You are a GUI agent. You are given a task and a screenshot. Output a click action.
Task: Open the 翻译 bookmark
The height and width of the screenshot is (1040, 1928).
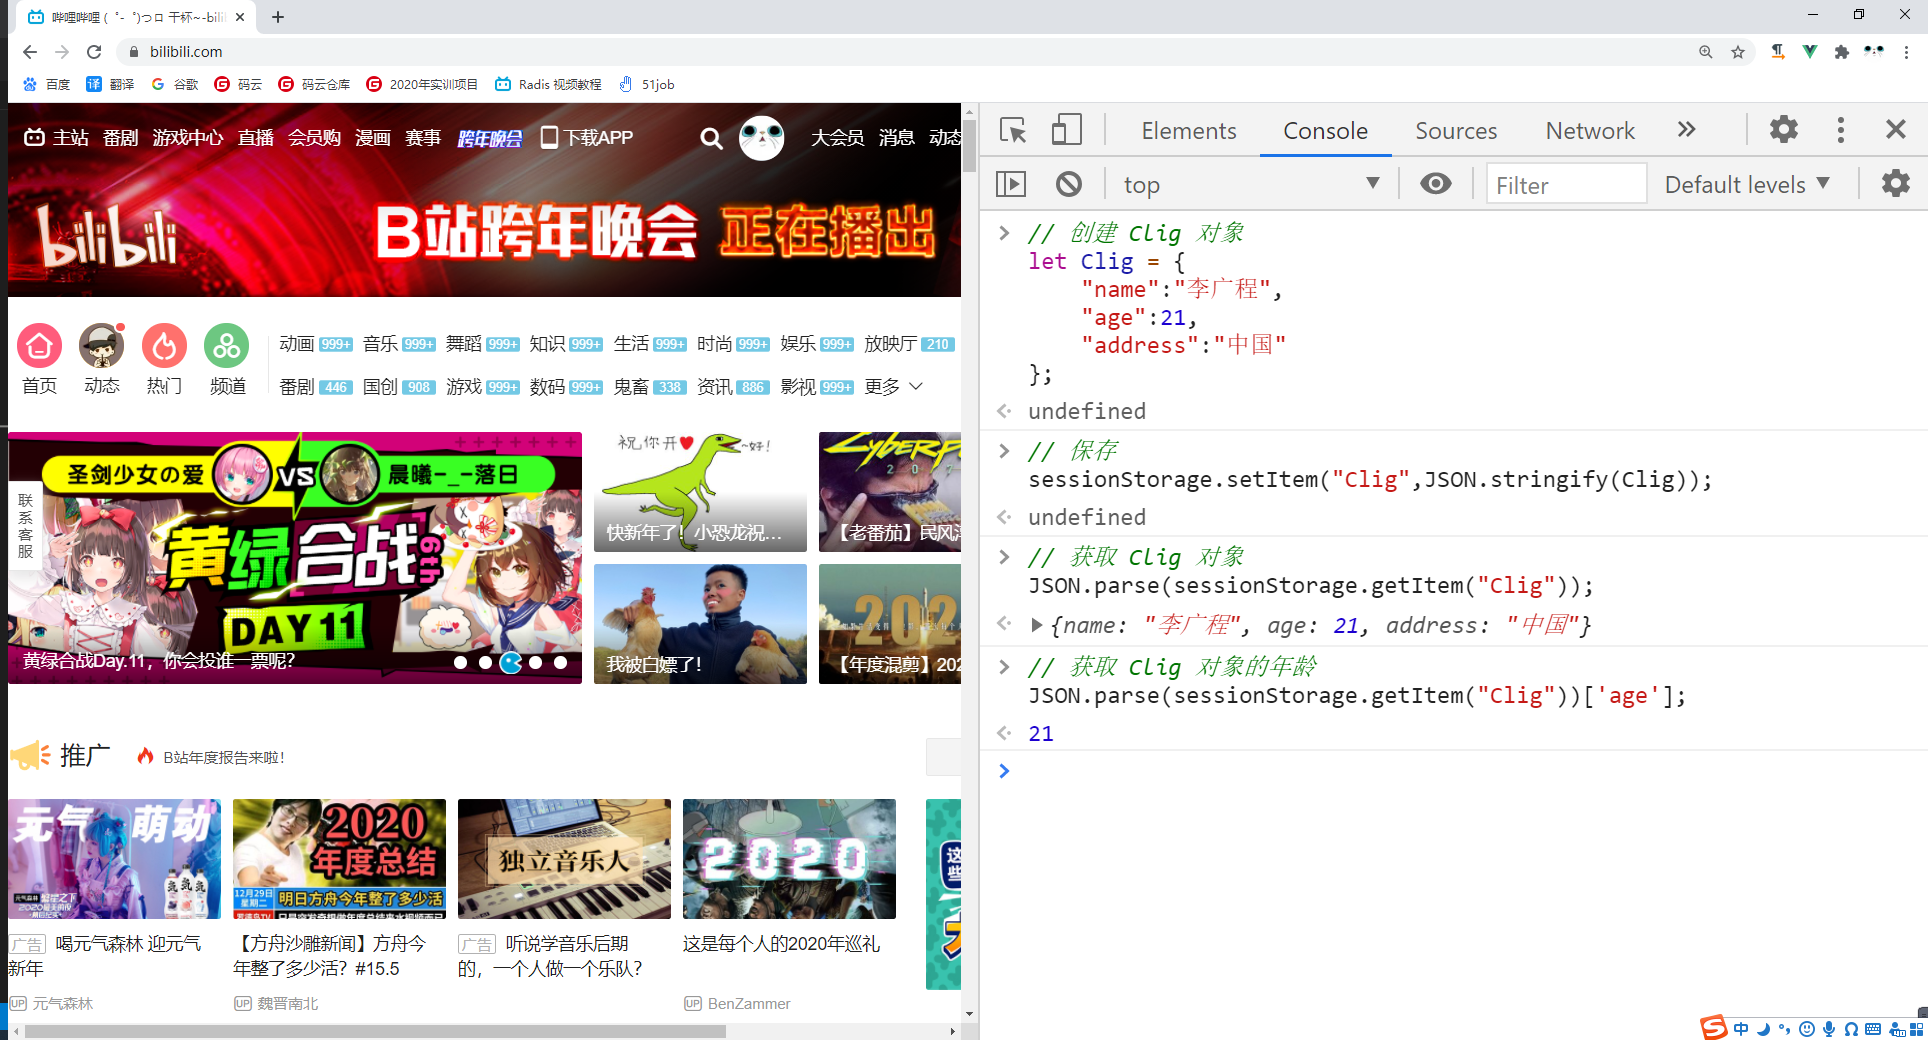coord(110,84)
